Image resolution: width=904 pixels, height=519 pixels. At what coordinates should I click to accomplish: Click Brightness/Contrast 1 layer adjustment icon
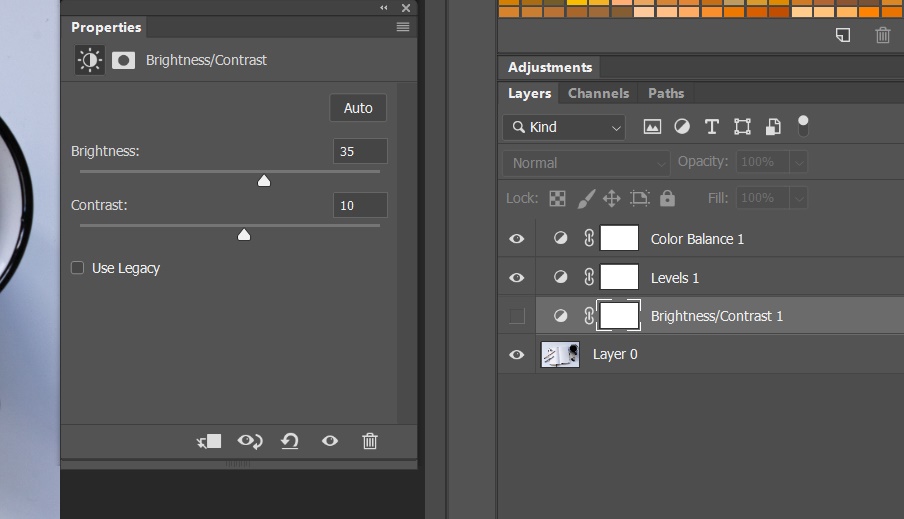[560, 316]
